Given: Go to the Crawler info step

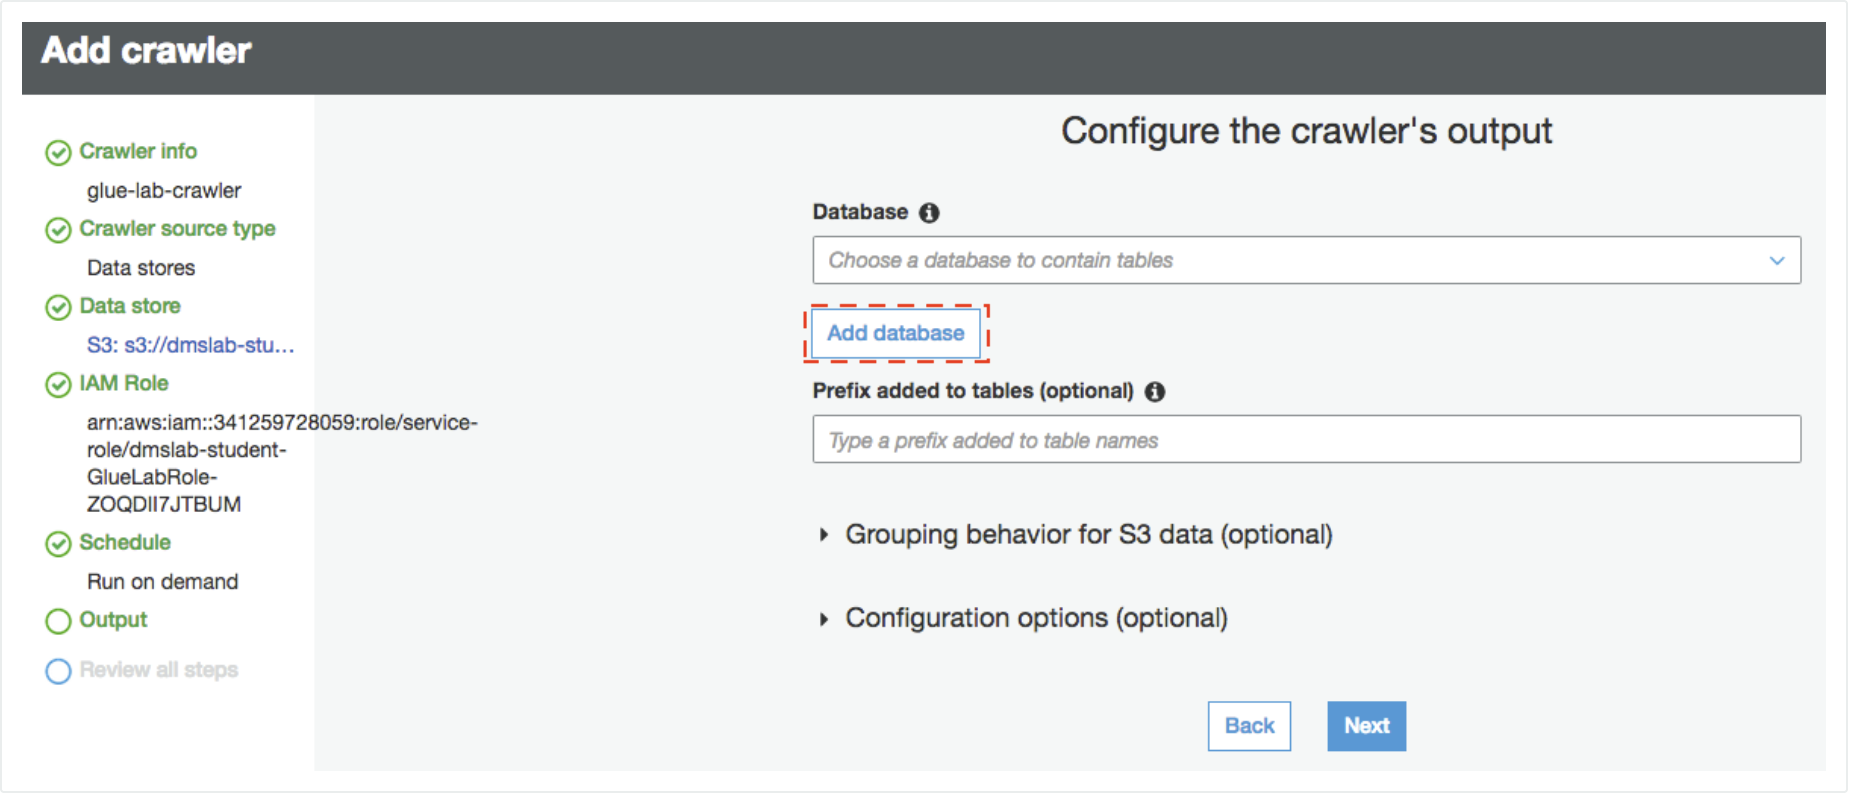Looking at the screenshot, I should coord(138,152).
